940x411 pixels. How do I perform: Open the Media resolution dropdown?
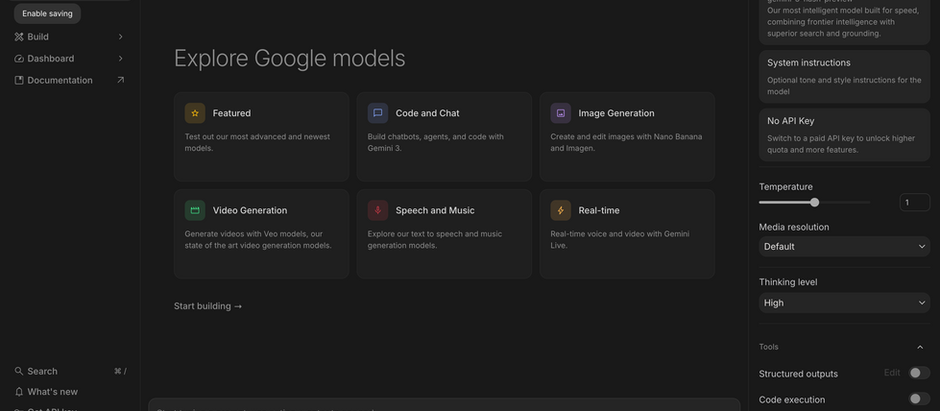[x=844, y=246]
